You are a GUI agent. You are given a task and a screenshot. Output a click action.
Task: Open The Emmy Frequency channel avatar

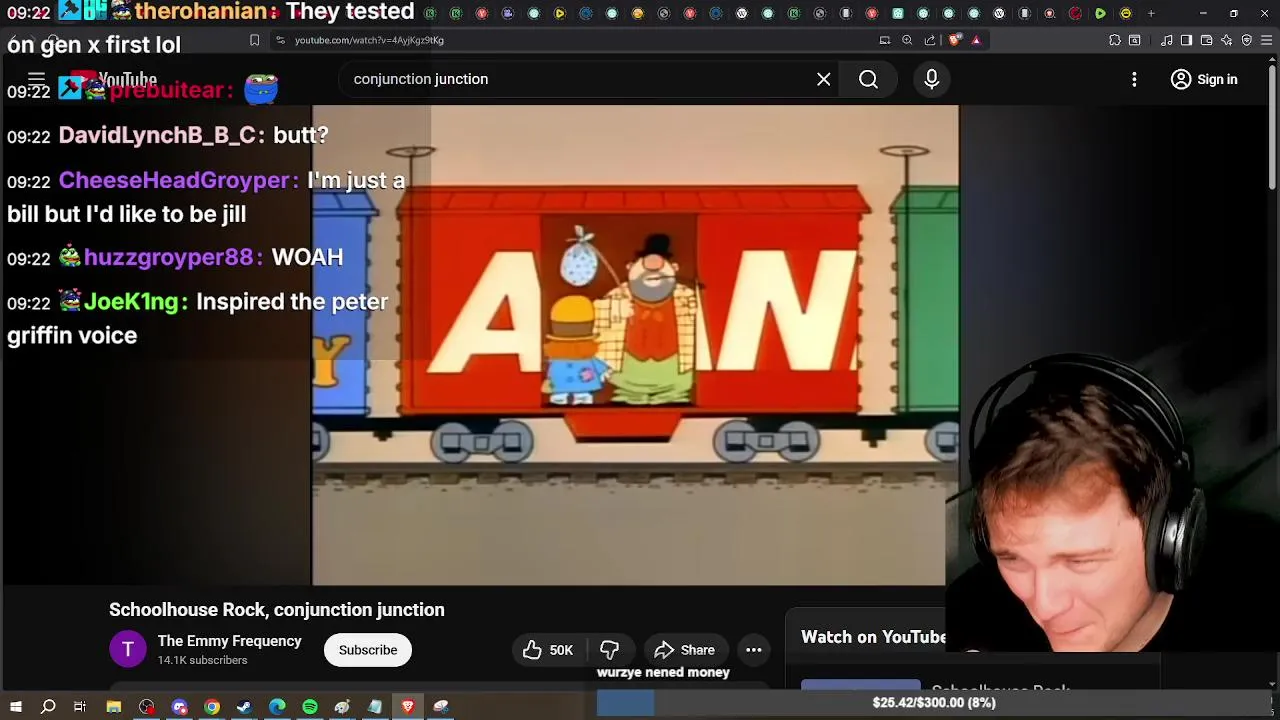(127, 650)
